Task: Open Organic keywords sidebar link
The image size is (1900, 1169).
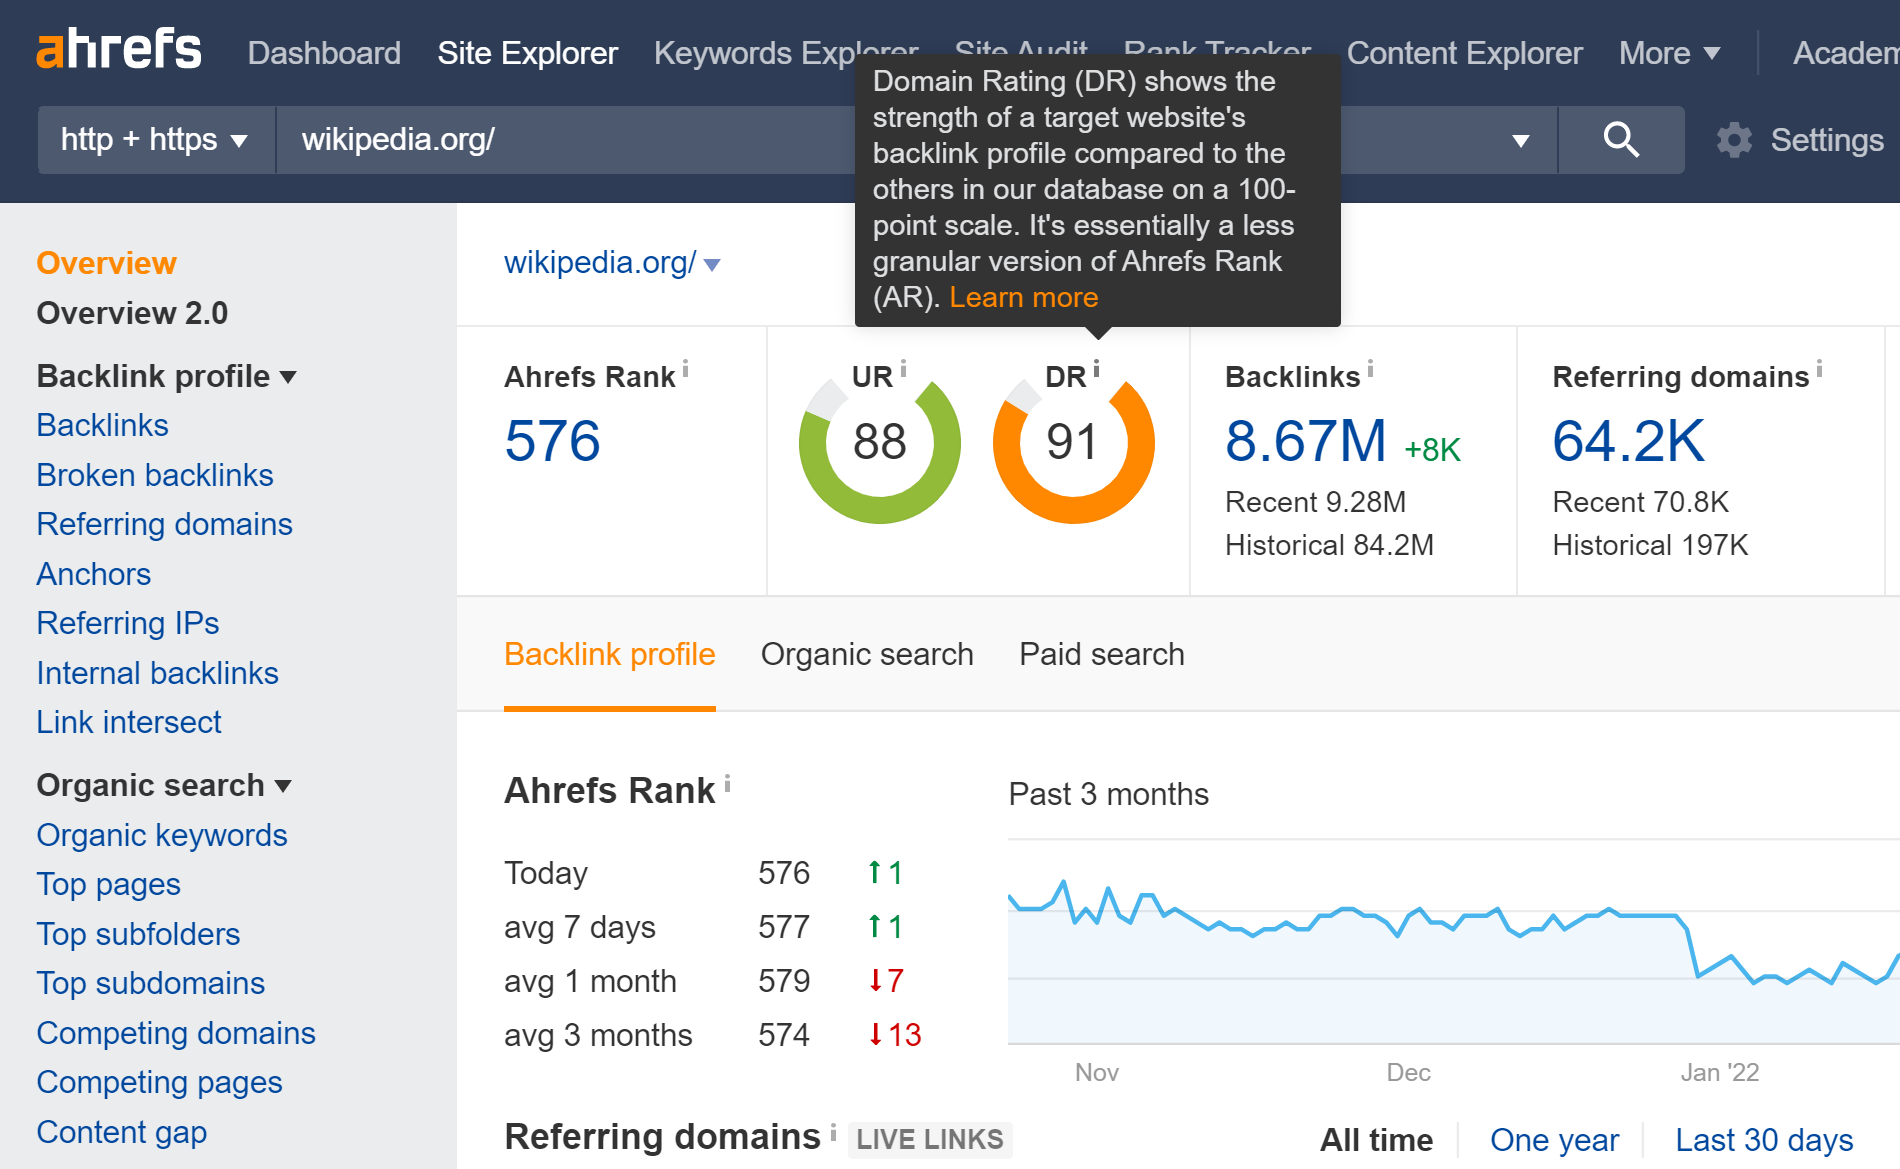Action: (x=162, y=835)
